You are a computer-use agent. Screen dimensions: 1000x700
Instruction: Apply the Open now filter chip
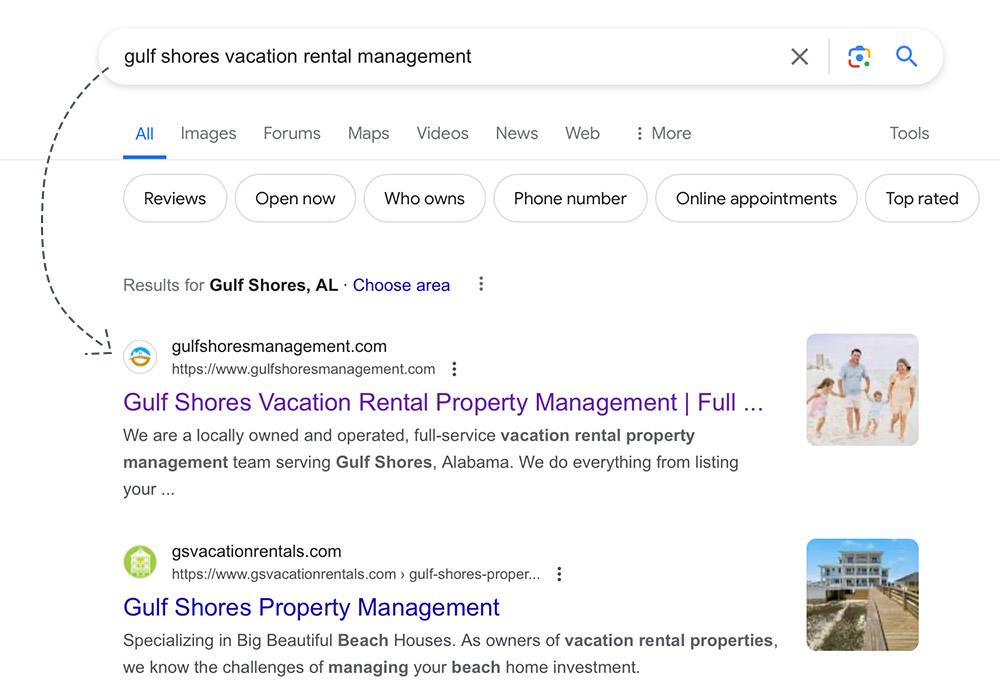click(295, 198)
